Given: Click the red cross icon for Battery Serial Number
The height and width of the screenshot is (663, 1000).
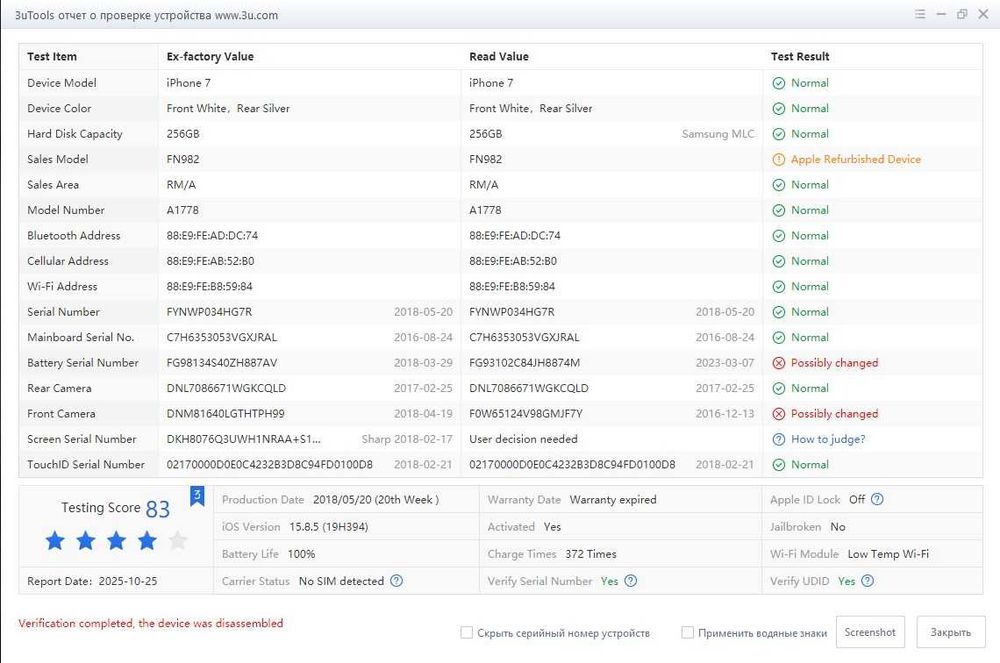Looking at the screenshot, I should click(778, 363).
